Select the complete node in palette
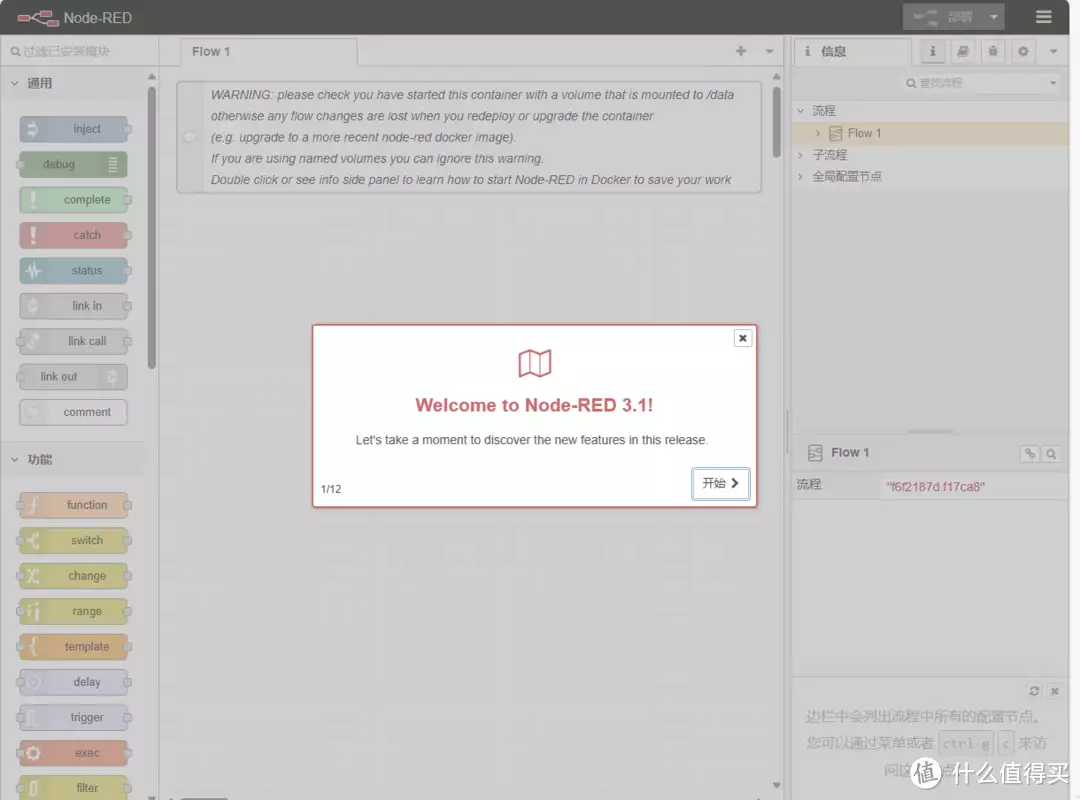 [x=74, y=200]
